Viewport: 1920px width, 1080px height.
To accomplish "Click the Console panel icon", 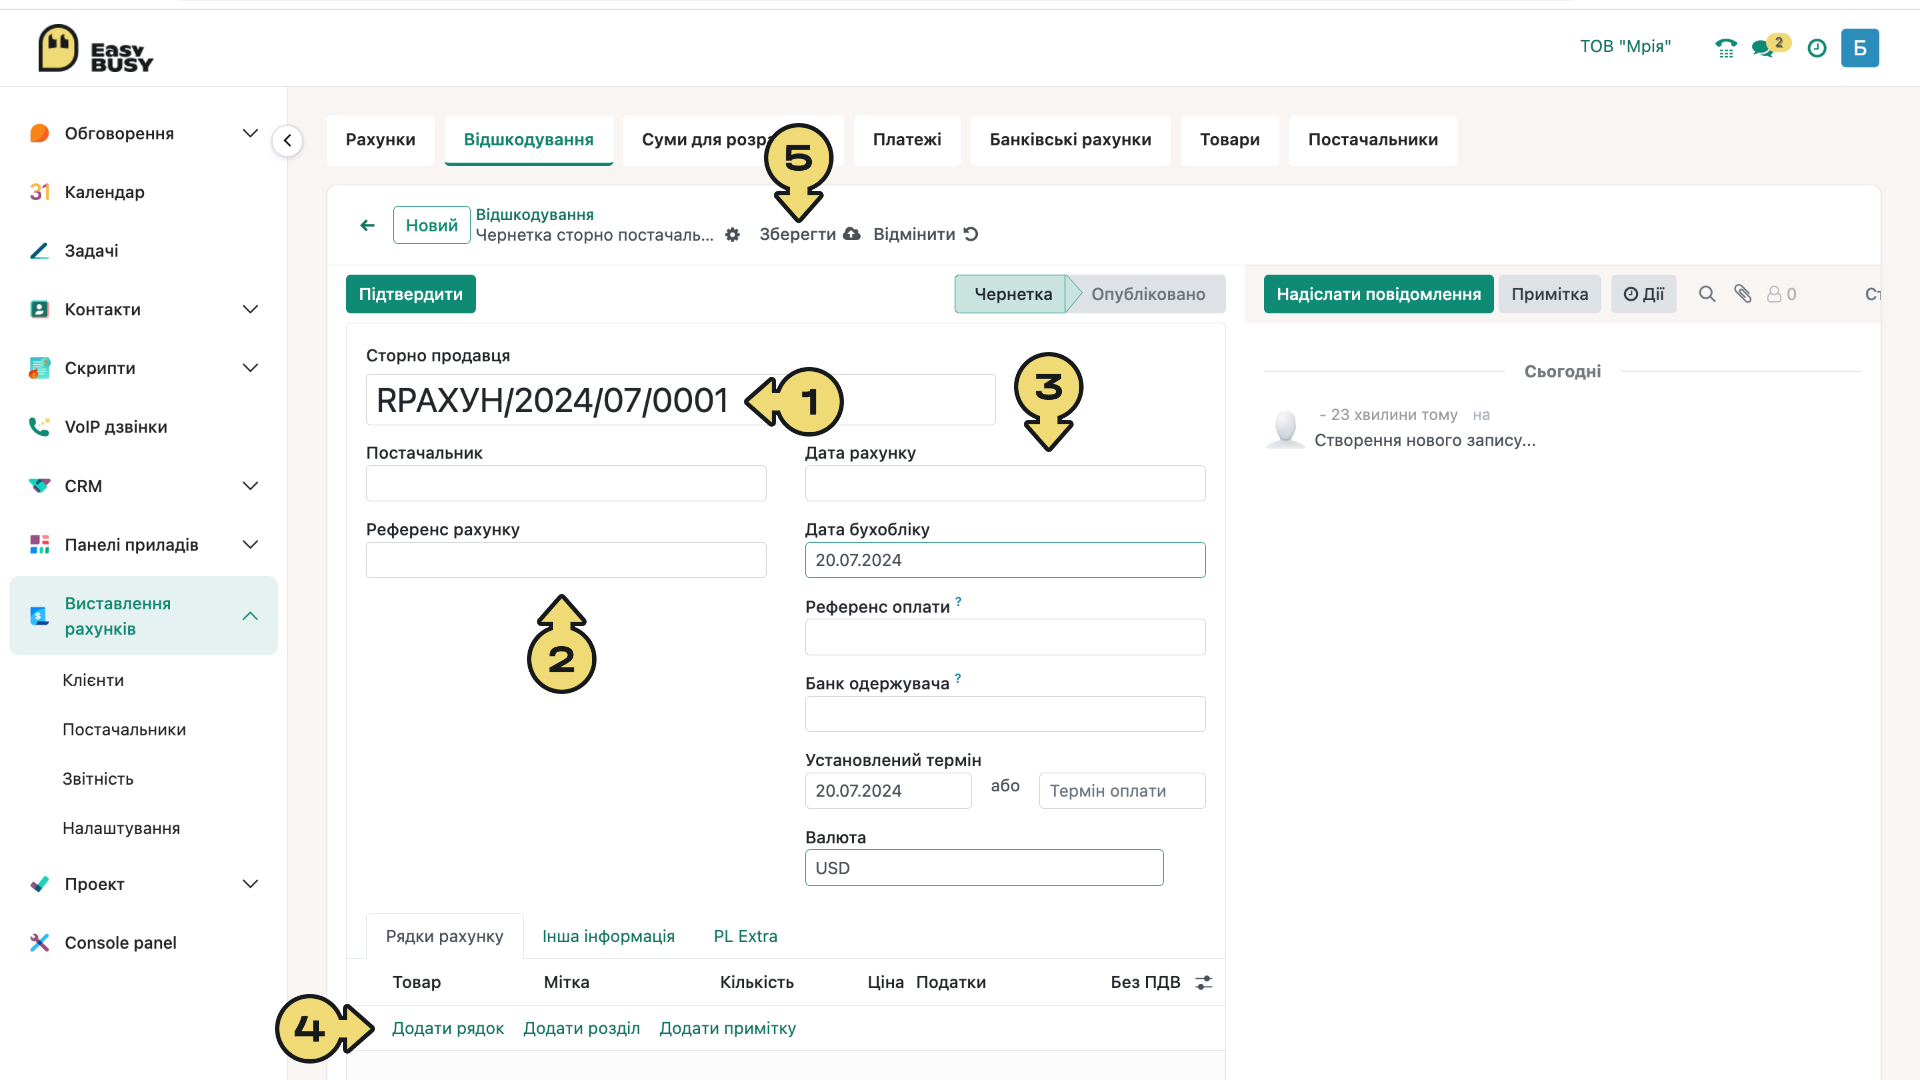I will click(x=39, y=943).
